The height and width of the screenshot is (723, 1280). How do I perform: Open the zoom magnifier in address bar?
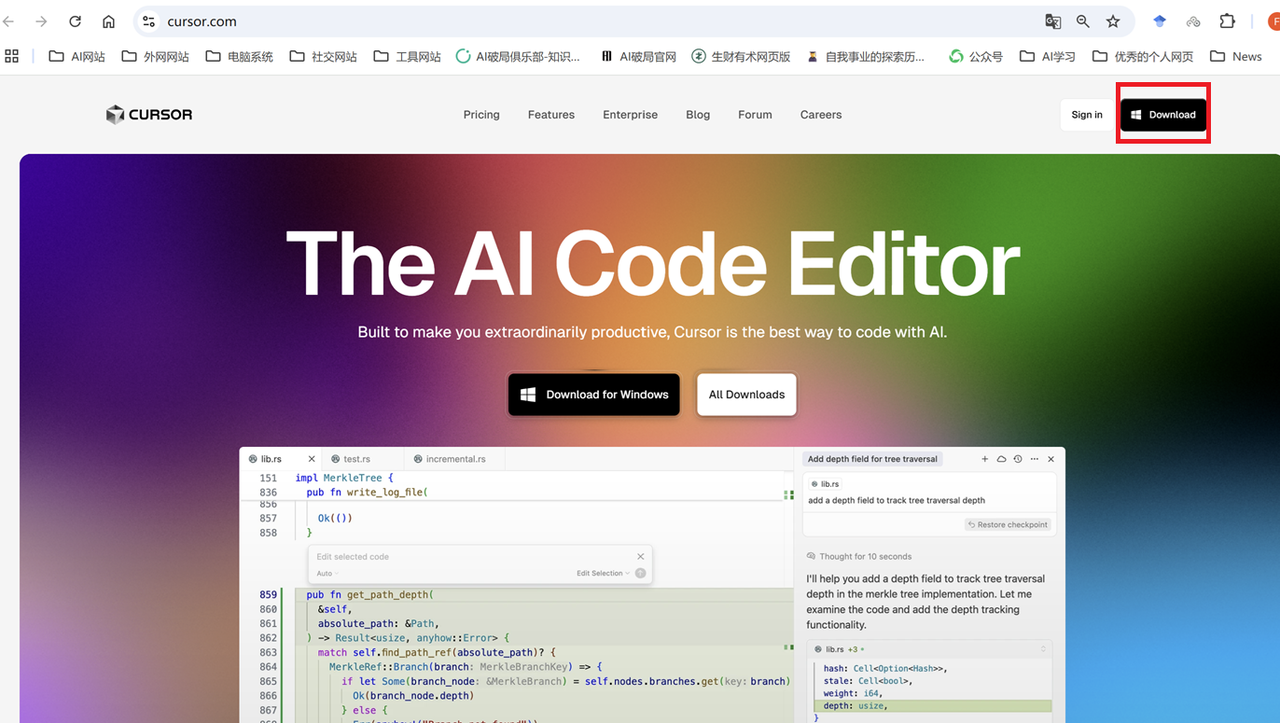(1083, 21)
